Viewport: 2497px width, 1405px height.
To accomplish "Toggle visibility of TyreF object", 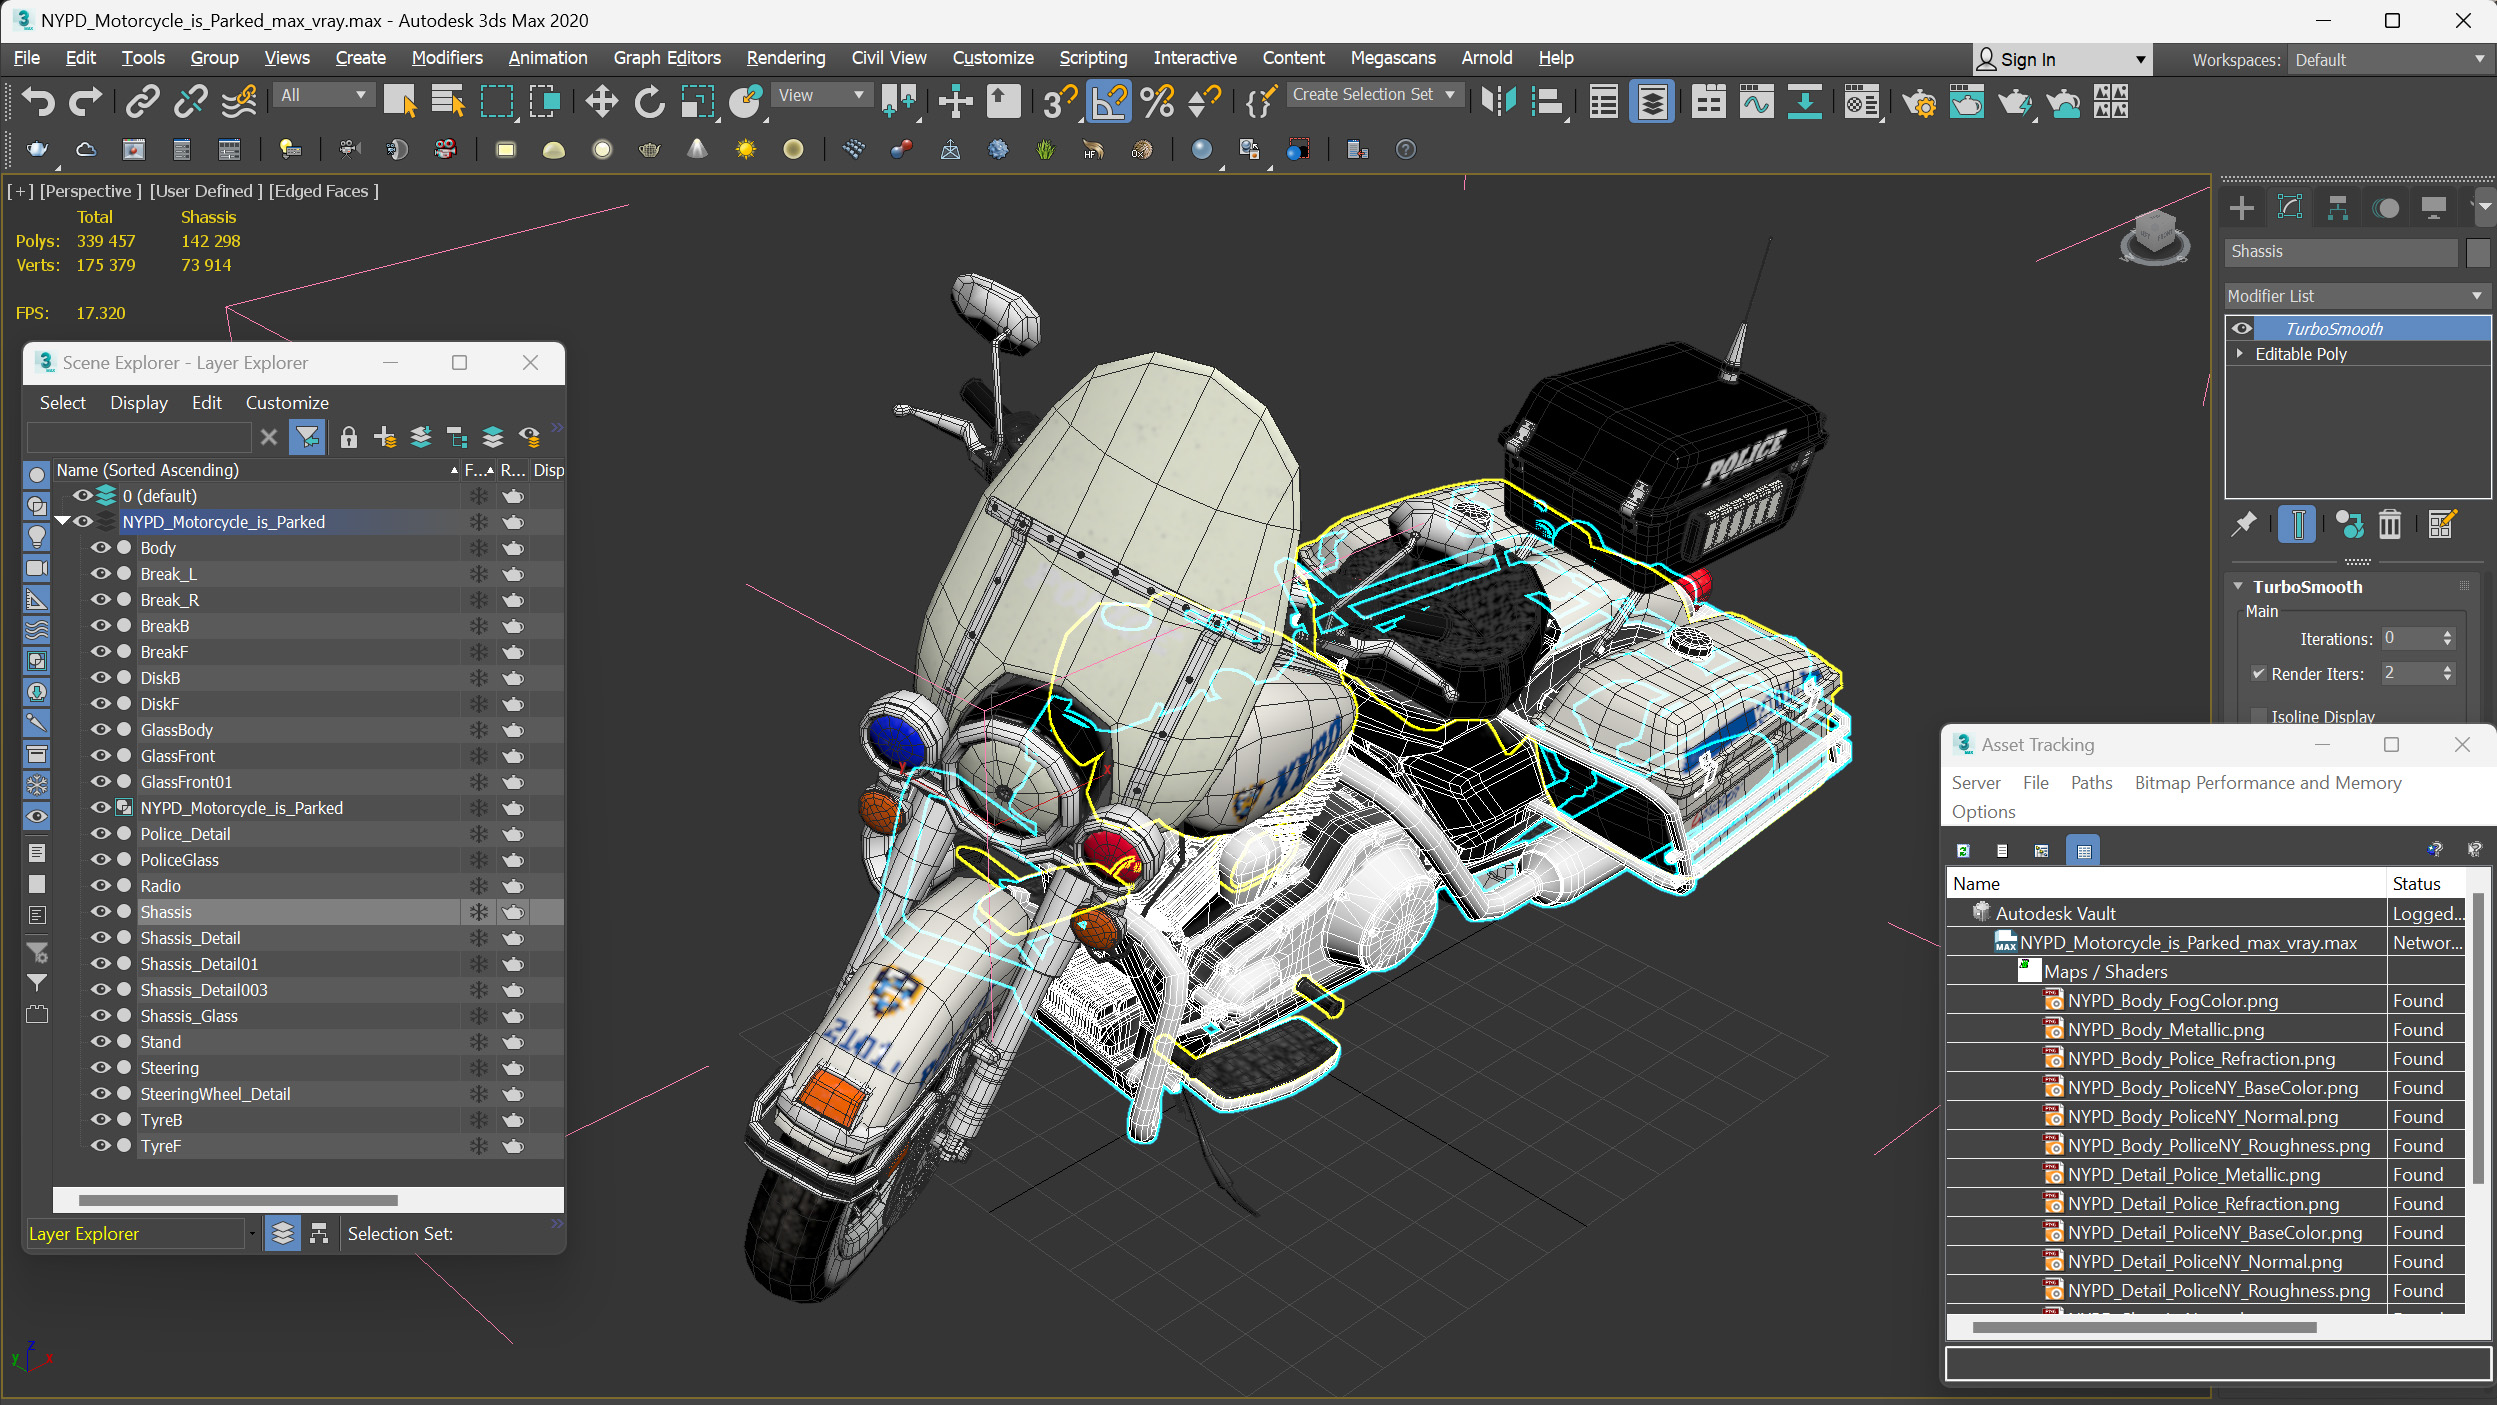I will 101,1145.
